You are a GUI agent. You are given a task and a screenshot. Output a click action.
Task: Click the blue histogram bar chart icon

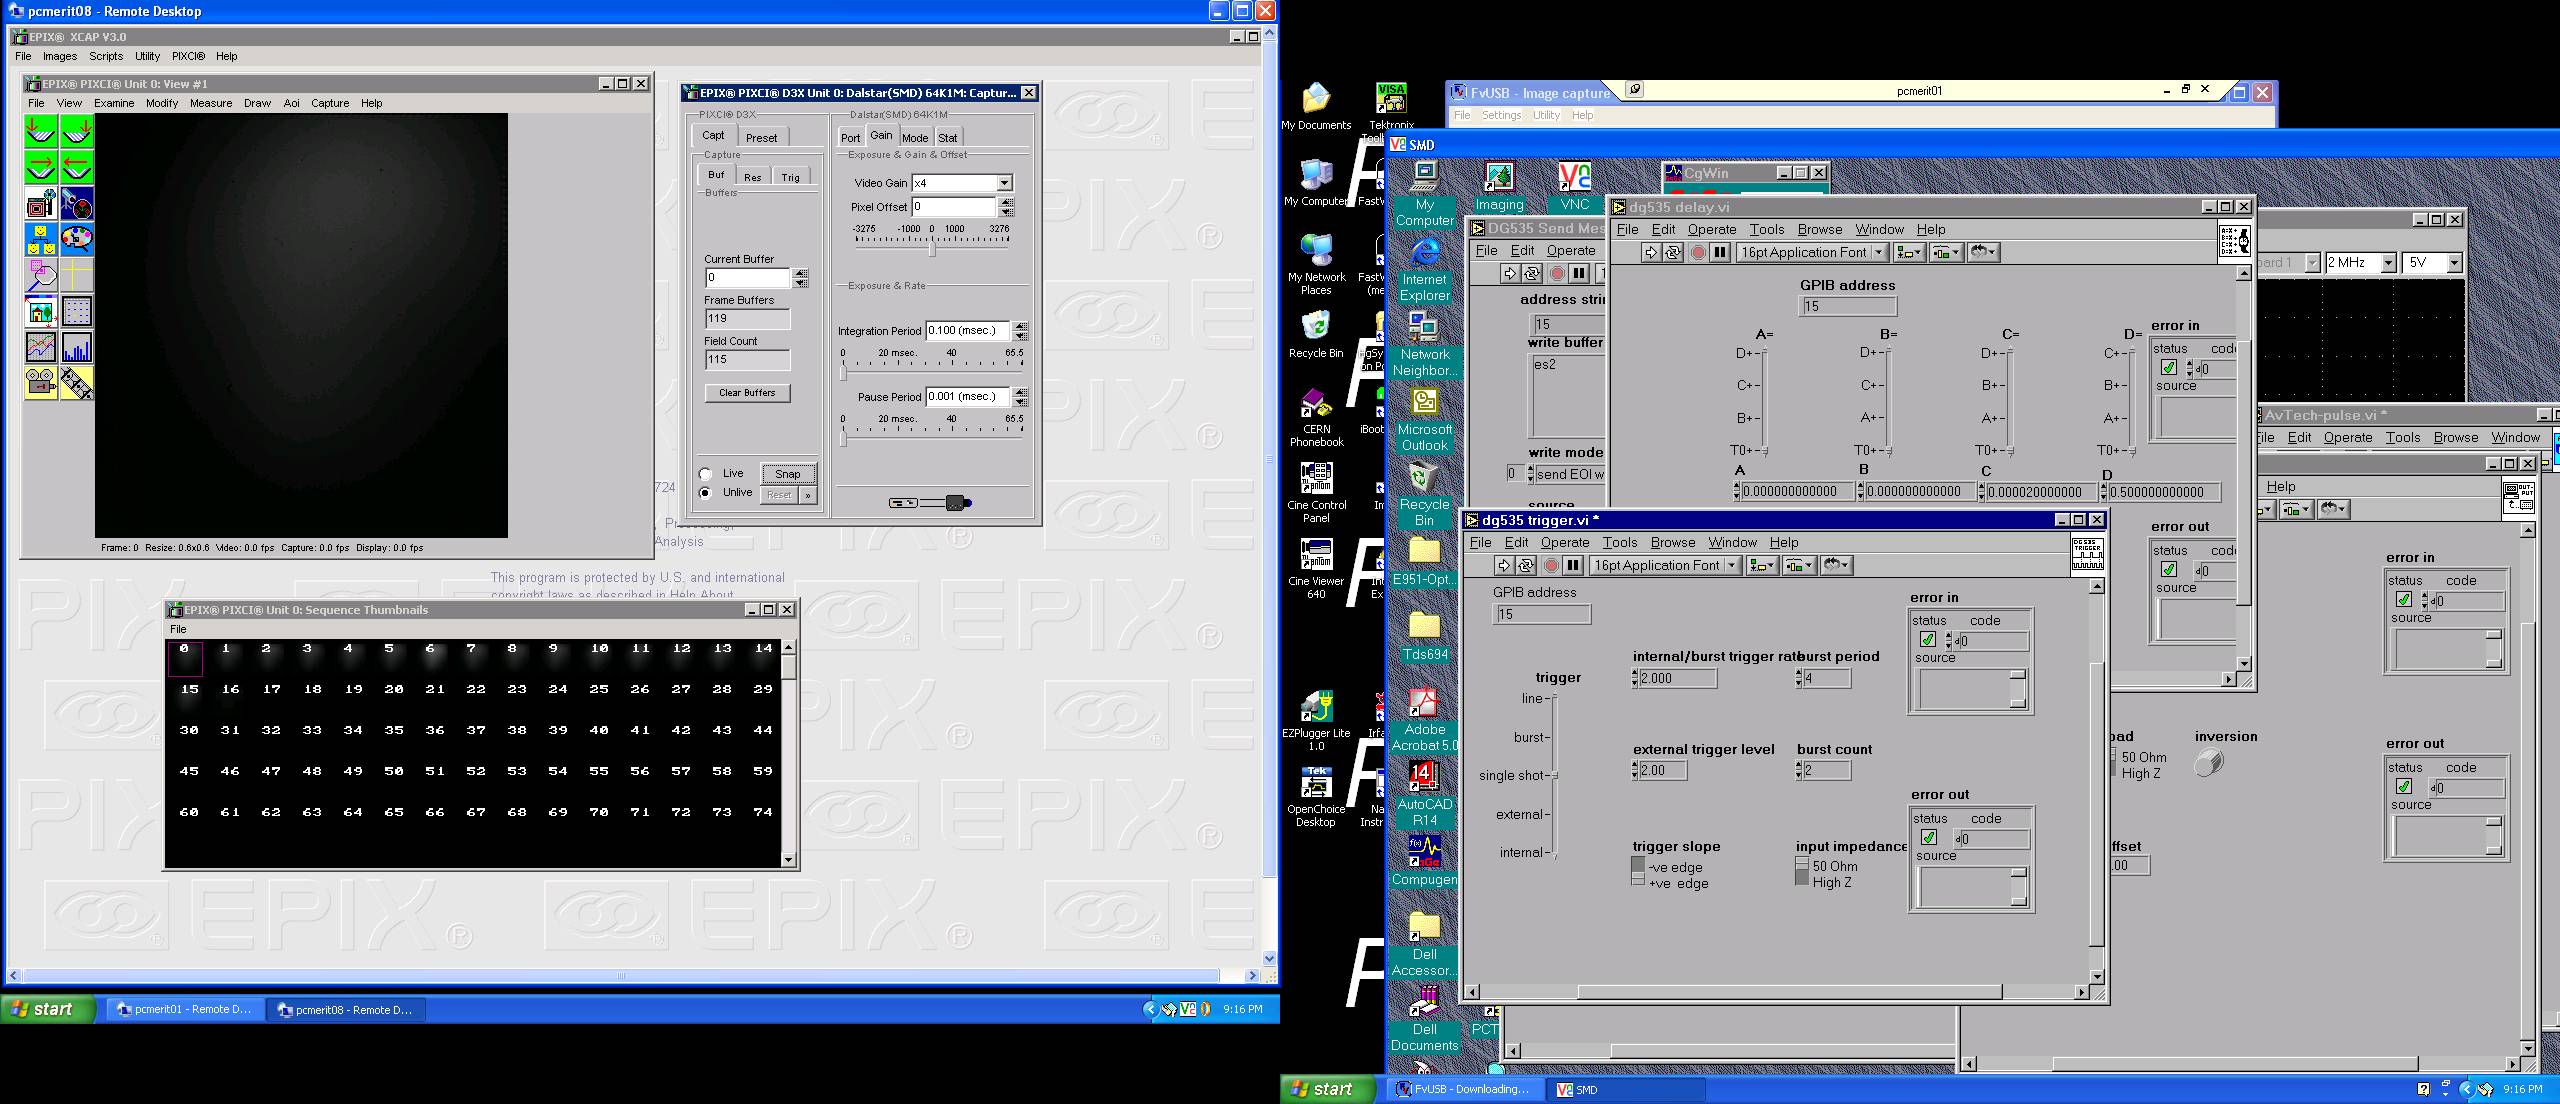tap(77, 347)
